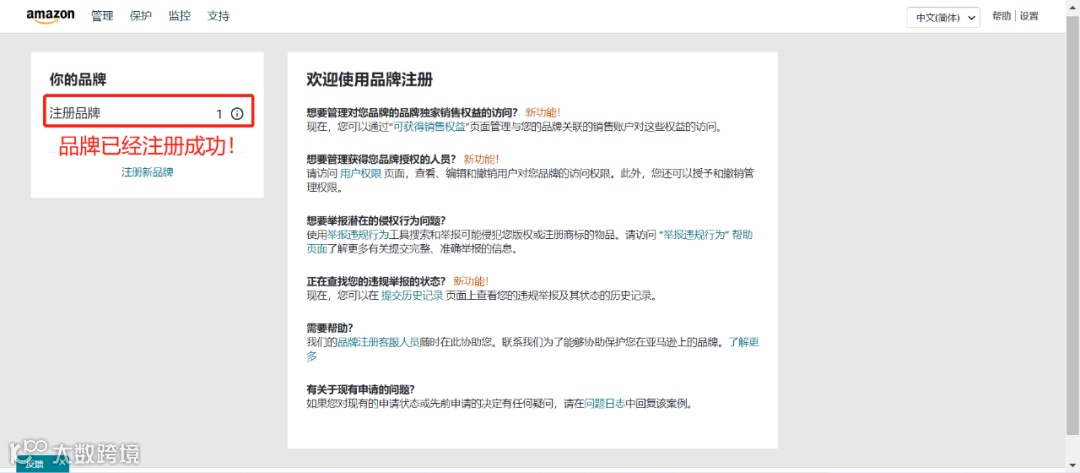Screen dimensions: 1080x473
Task: Open the 问题日志 link
Action: 605,403
